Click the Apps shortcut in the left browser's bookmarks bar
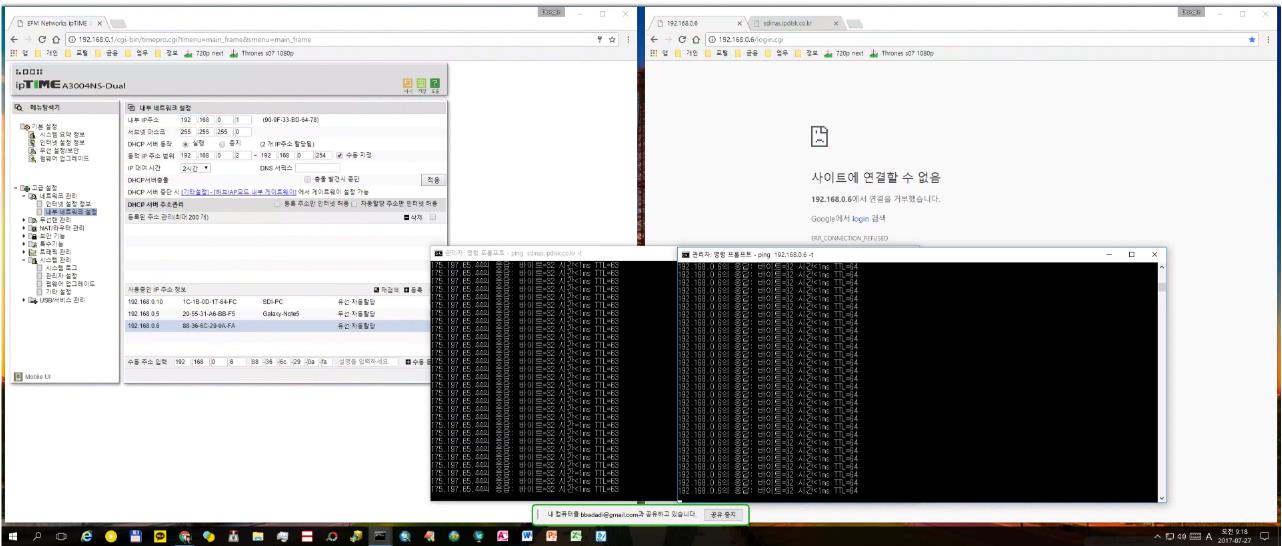Image resolution: width=1282 pixels, height=546 pixels. [x=20, y=53]
